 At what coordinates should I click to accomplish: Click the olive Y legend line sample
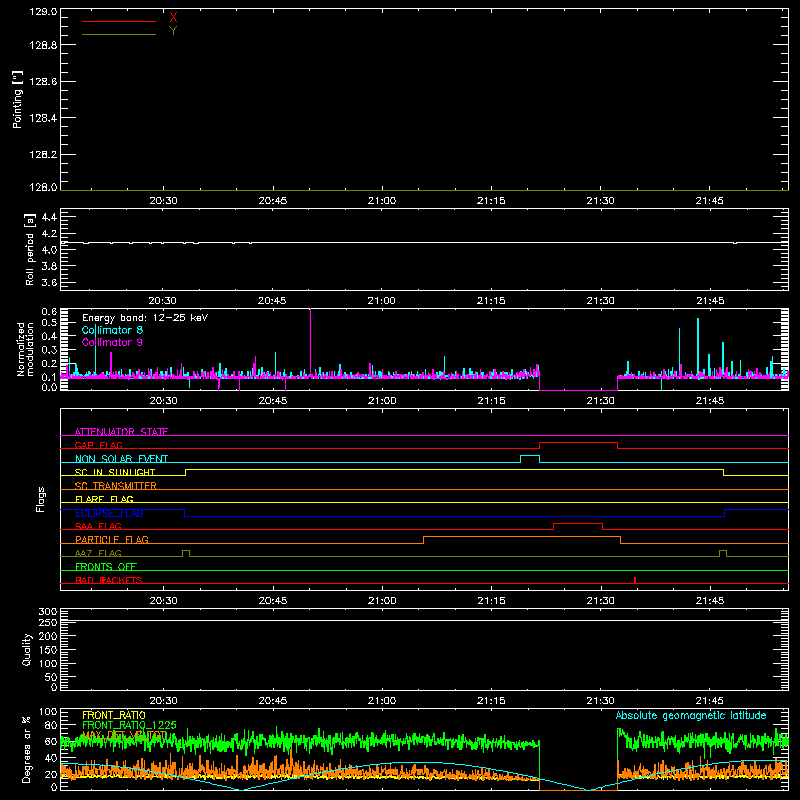pos(119,34)
